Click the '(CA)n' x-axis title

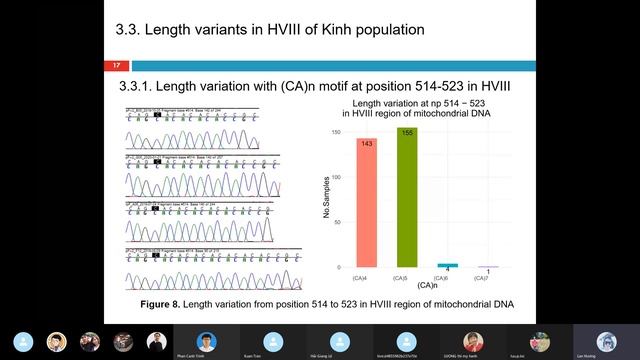click(427, 285)
